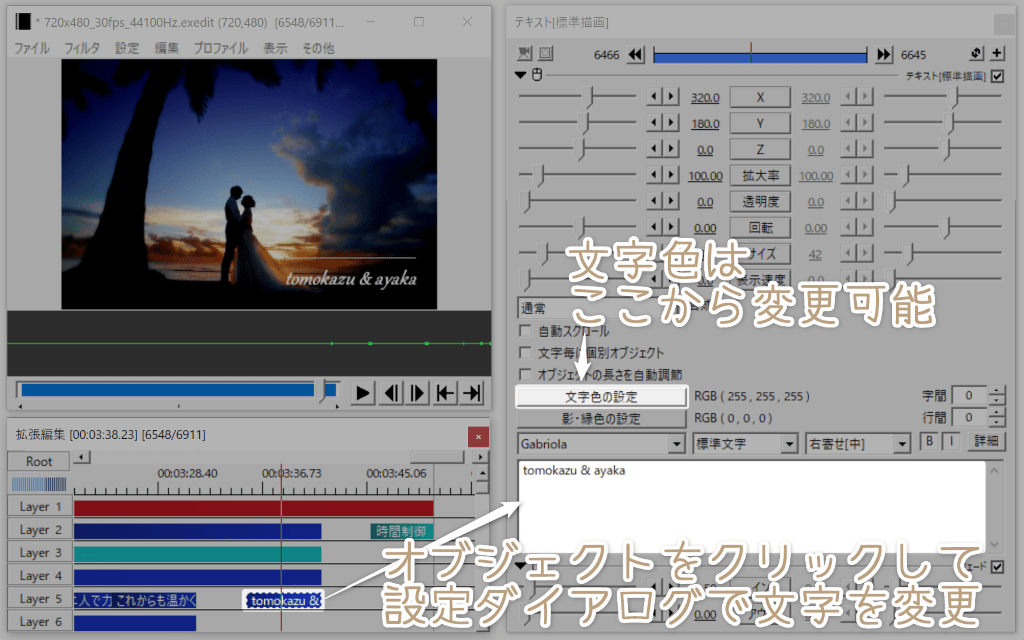This screenshot has height=640, width=1024.
Task: Click the 文字色の設定 button
Action: (x=600, y=396)
